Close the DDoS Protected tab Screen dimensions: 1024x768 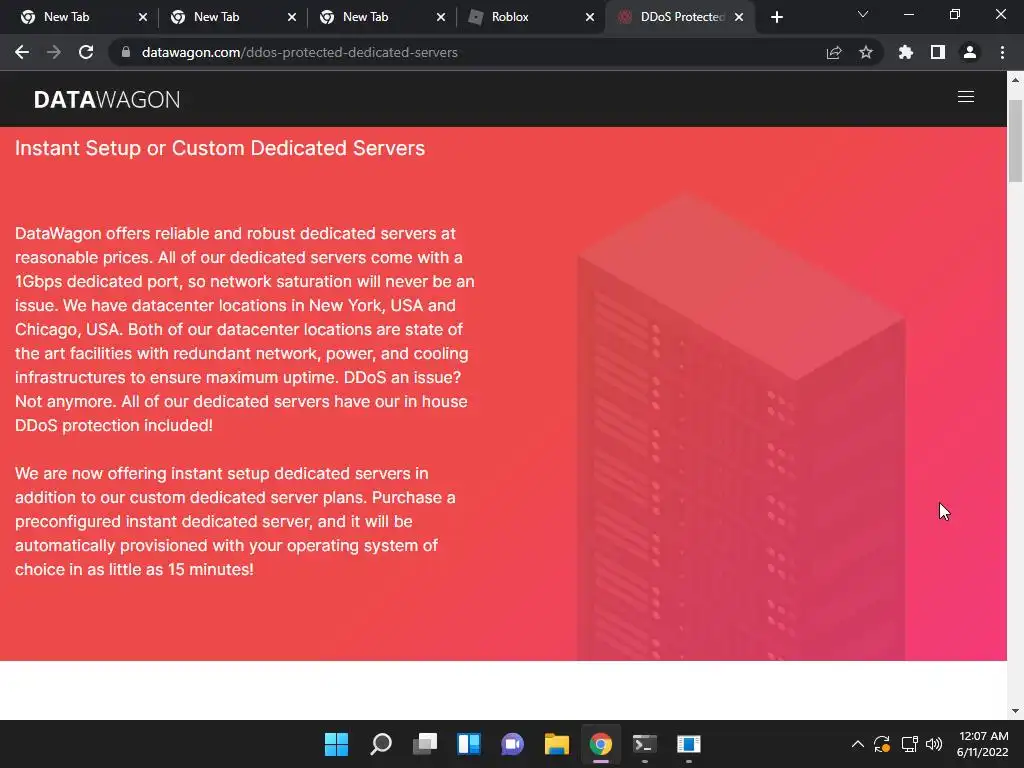pos(739,17)
